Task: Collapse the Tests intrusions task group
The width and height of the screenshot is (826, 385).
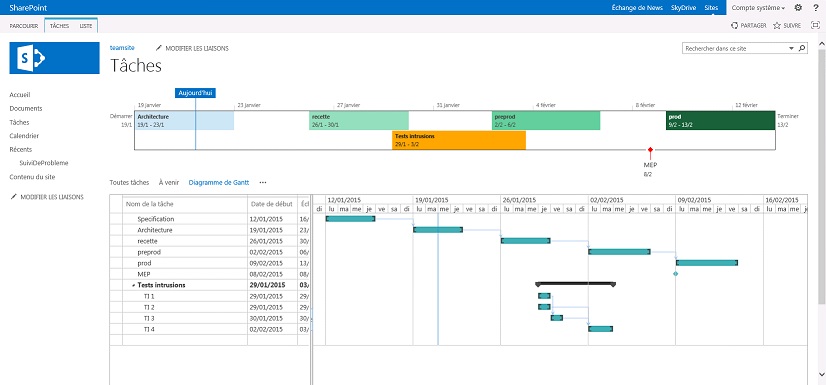Action: (133, 285)
